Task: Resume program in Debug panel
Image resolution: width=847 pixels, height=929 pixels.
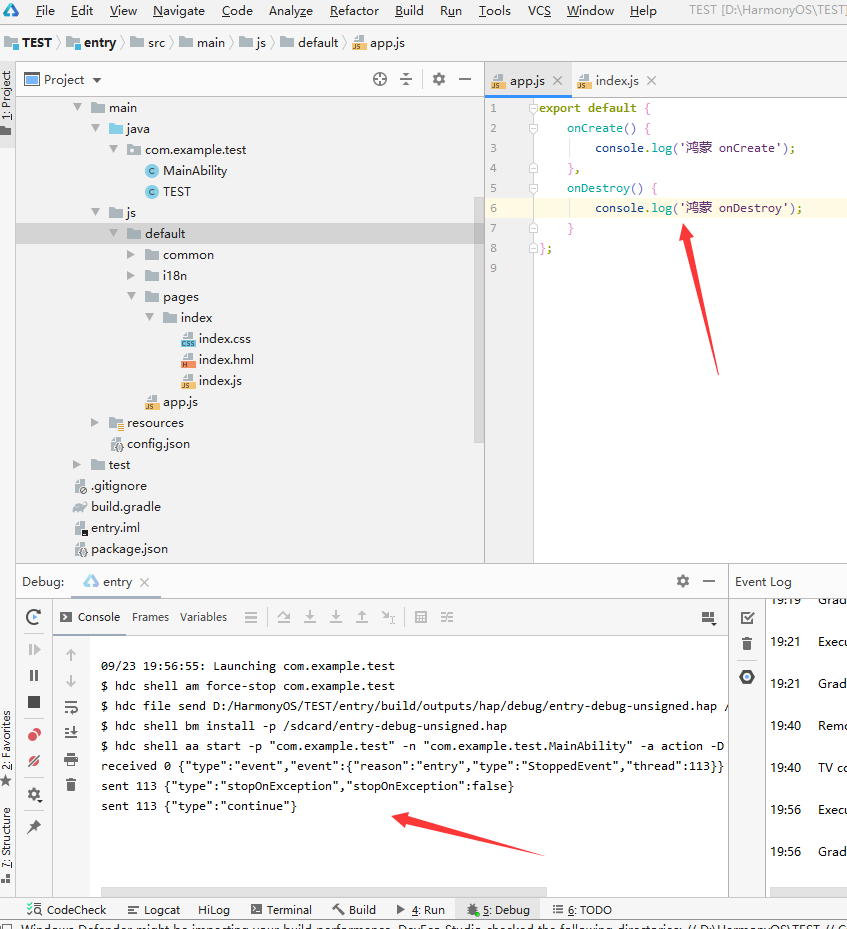Action: pyautogui.click(x=34, y=649)
